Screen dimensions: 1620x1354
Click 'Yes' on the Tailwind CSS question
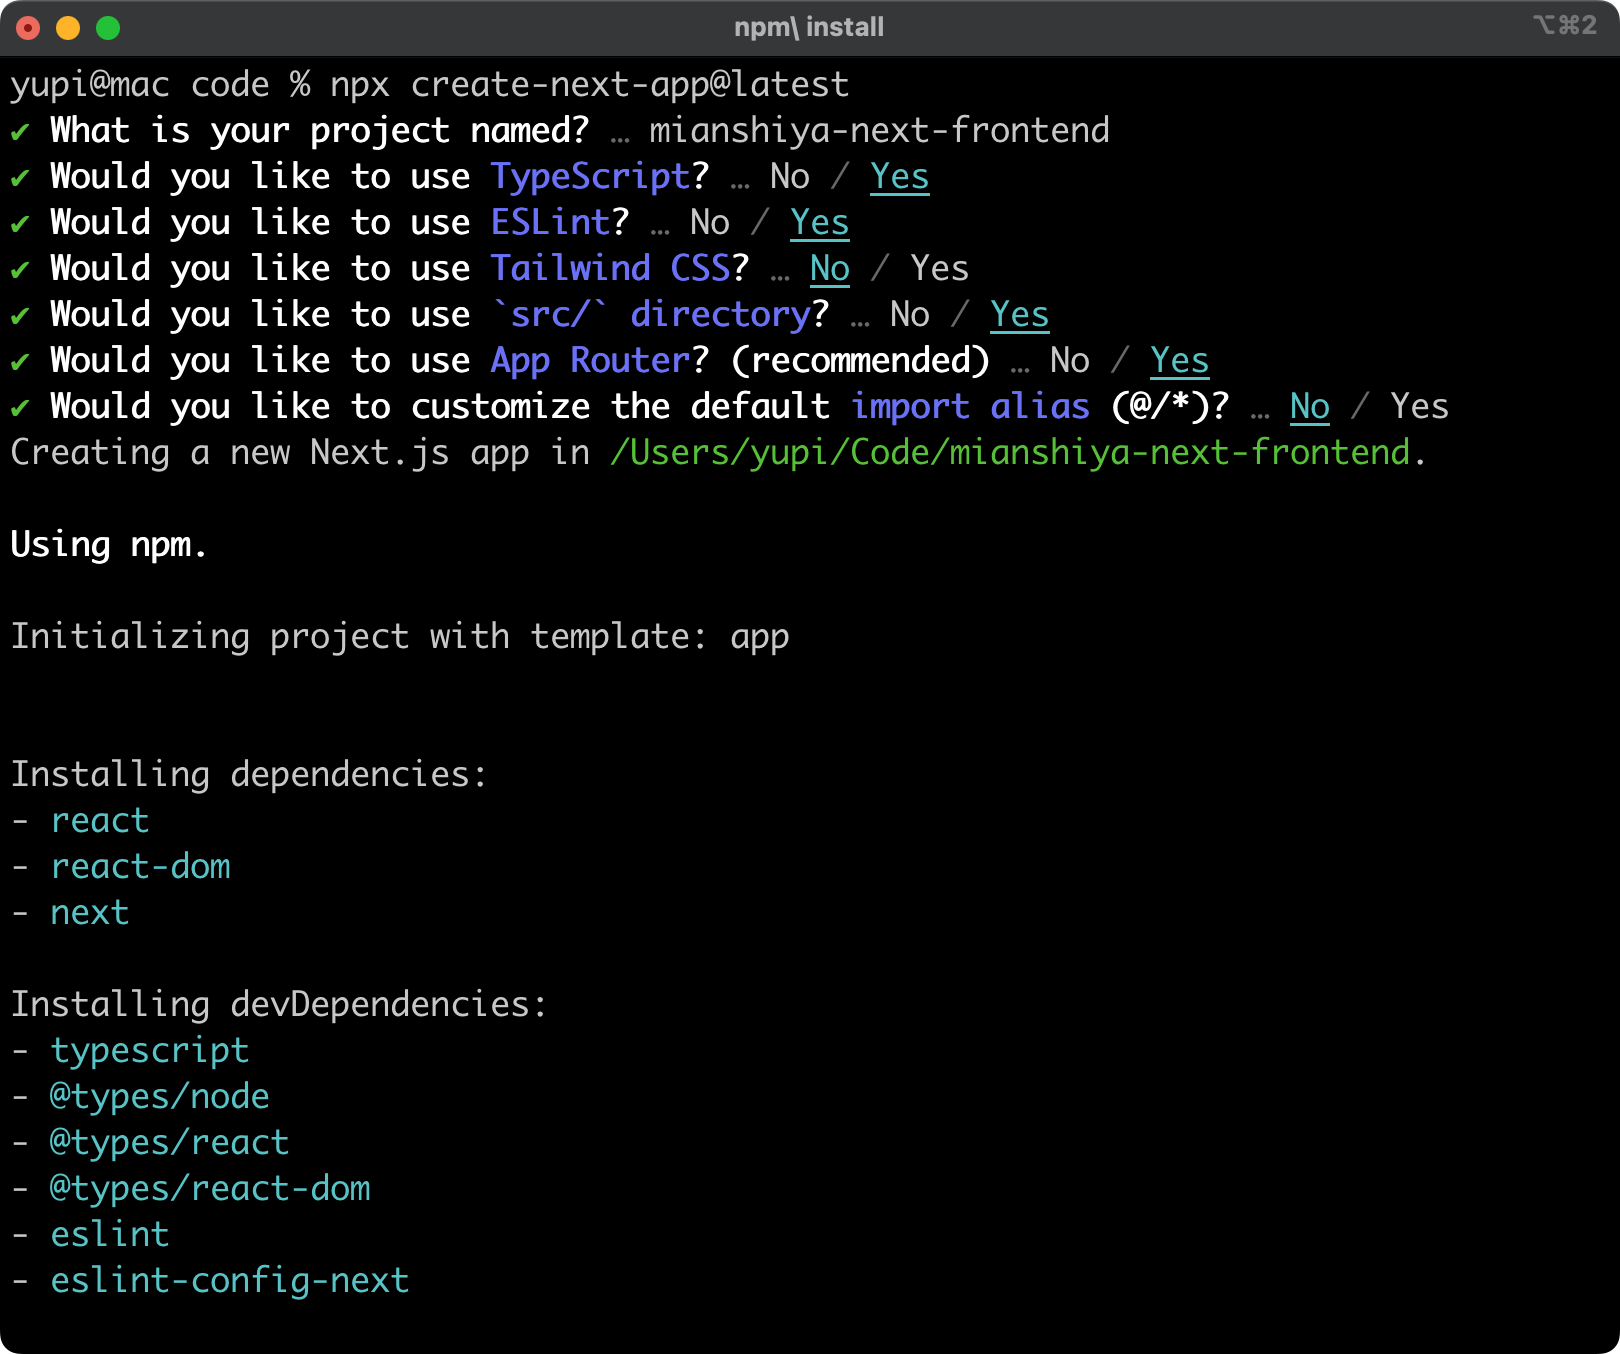(940, 269)
